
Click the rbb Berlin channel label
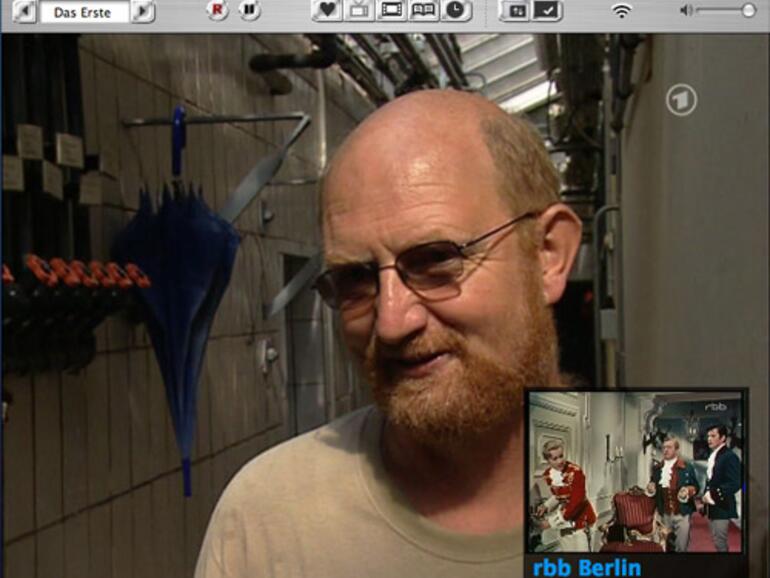587,567
